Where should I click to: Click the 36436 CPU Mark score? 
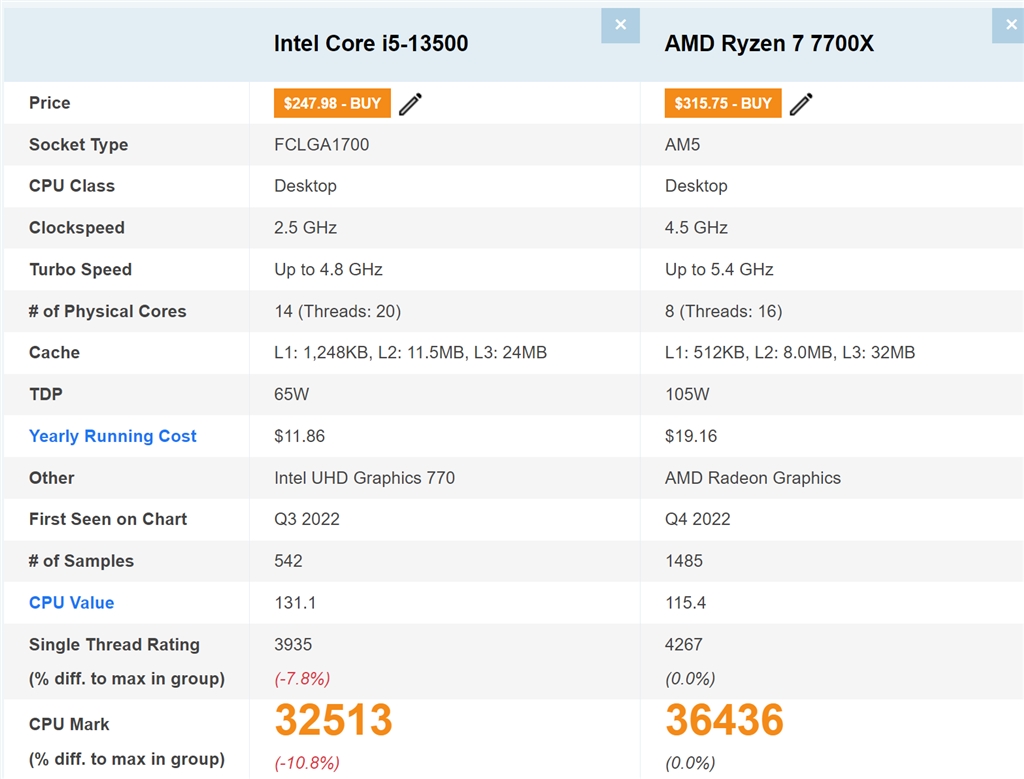click(725, 721)
